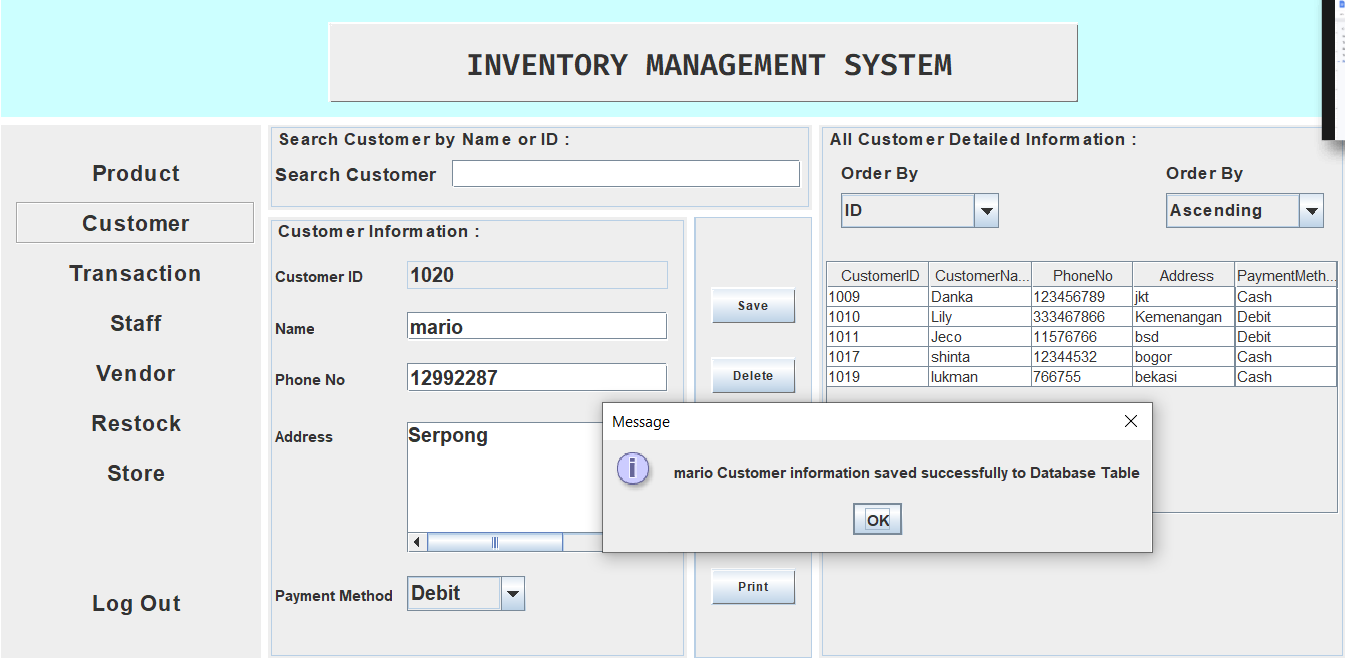Open the Product section
The image size is (1345, 663).
[136, 173]
